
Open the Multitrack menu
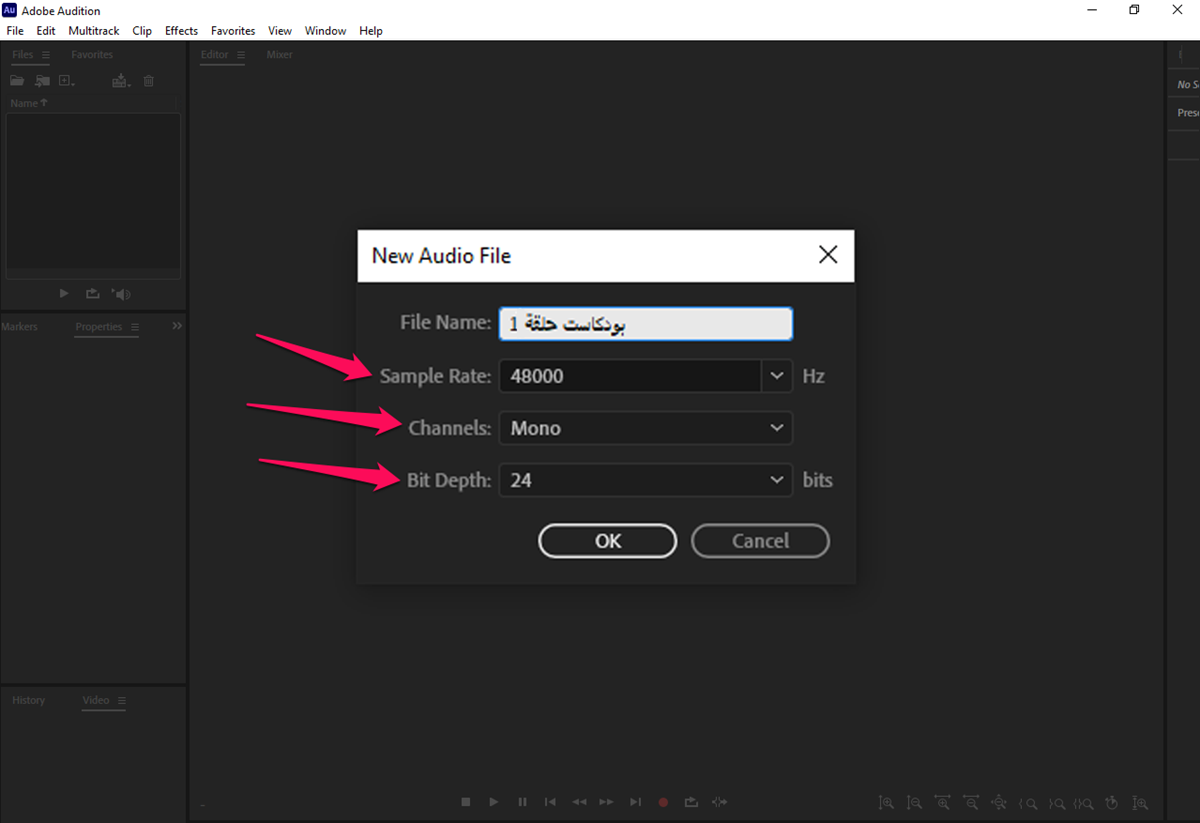point(94,31)
